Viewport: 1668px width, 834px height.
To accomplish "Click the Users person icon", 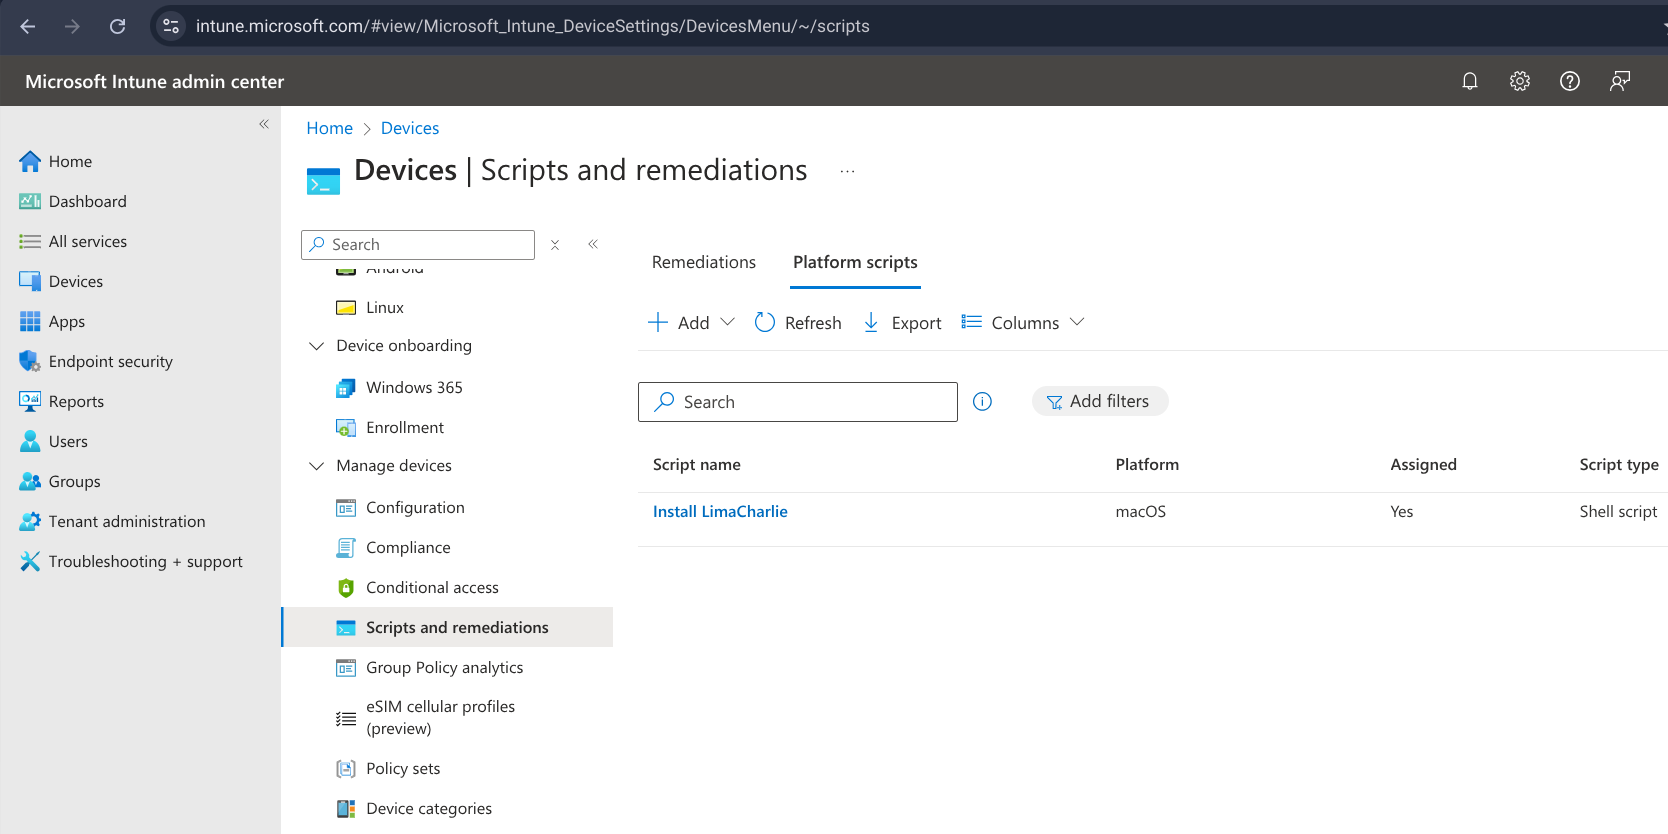I will click(x=30, y=441).
